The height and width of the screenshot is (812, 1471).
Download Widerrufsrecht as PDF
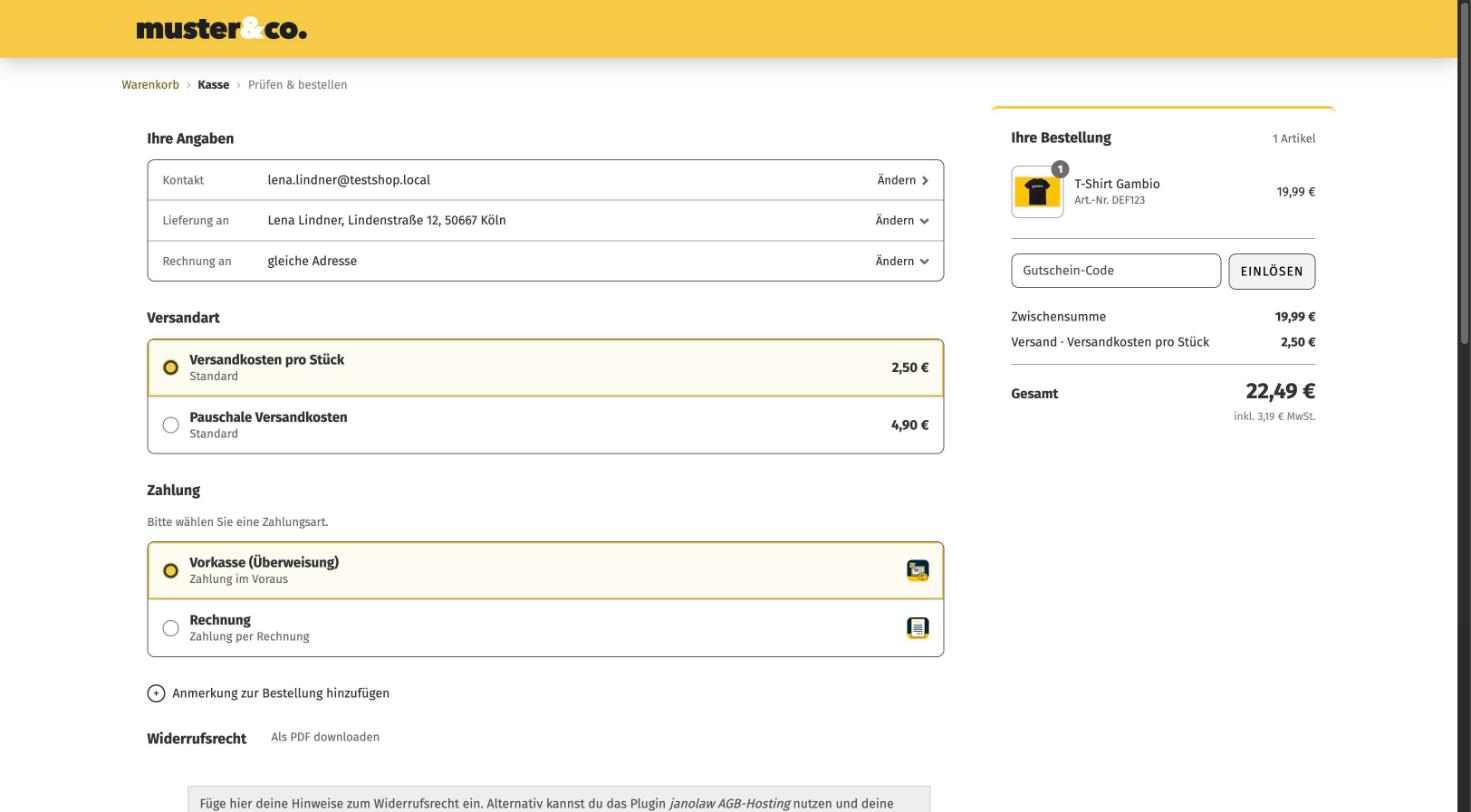coord(325,737)
